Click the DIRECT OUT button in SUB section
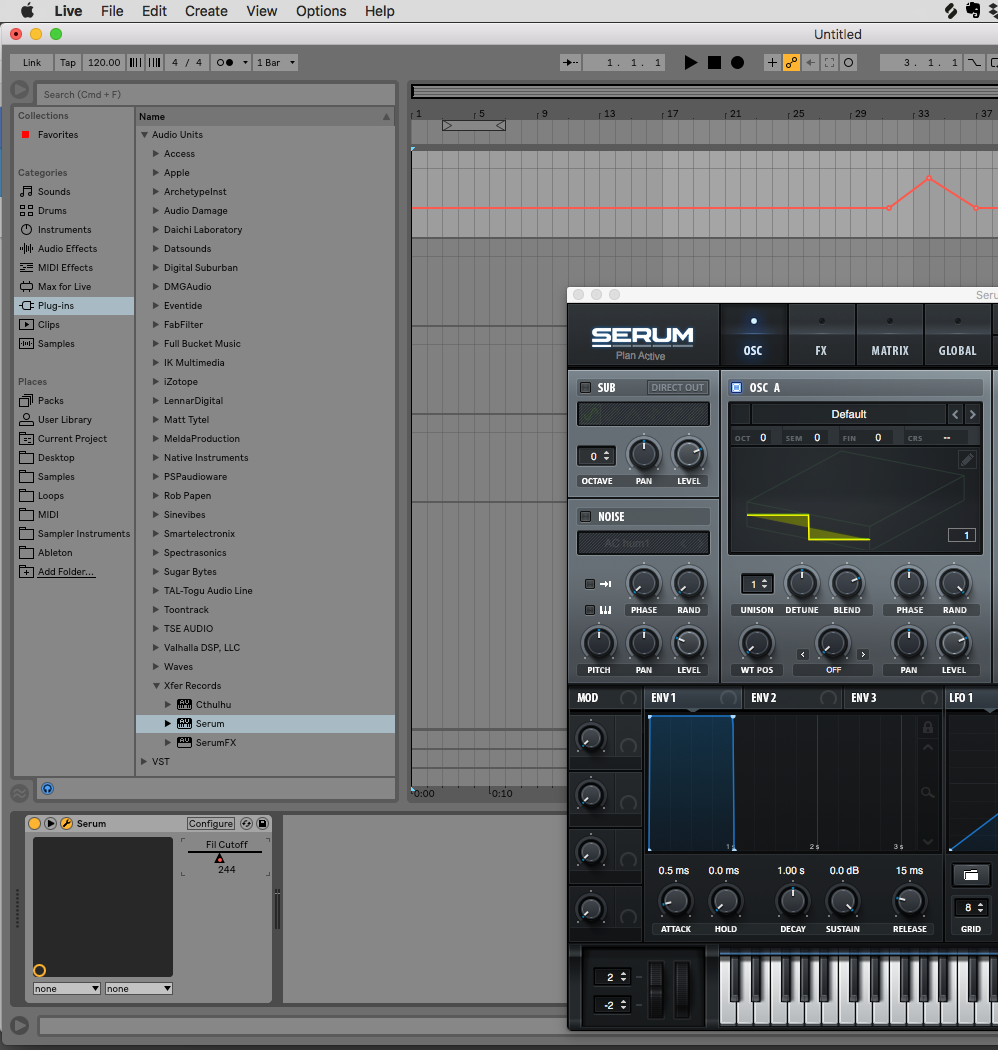The image size is (998, 1050). 677,388
